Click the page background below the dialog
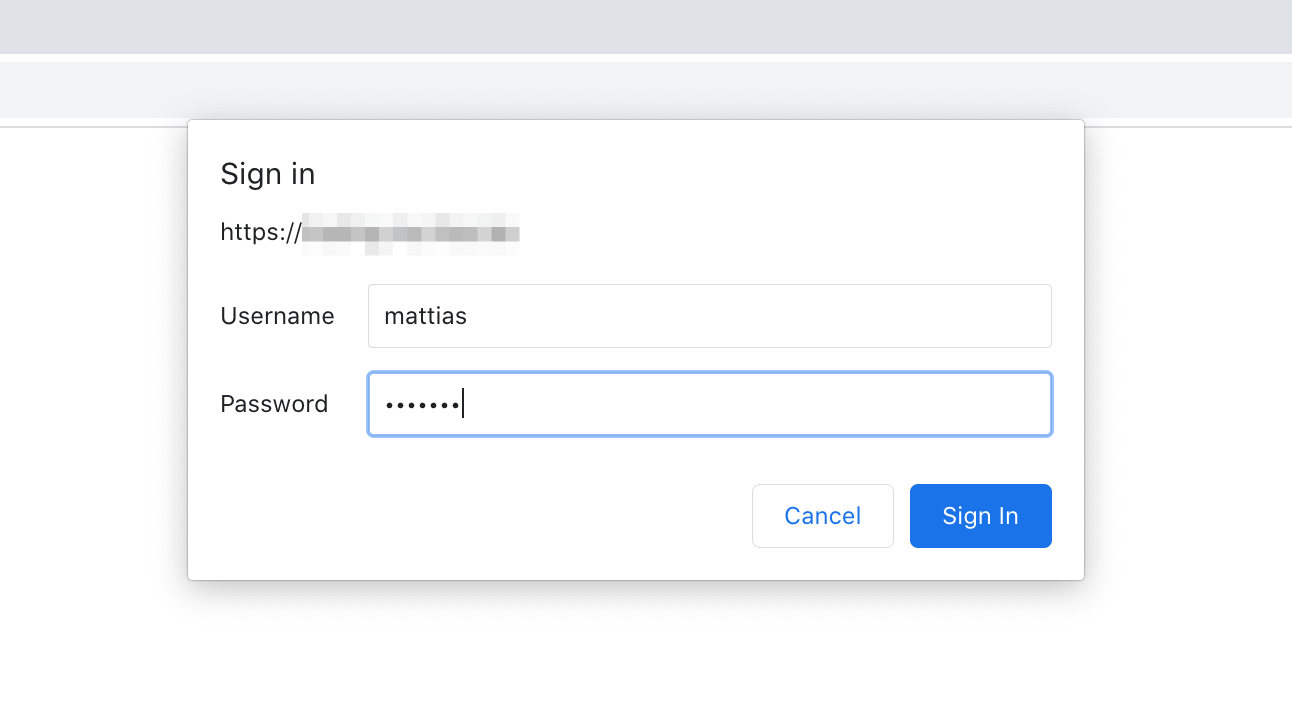The width and height of the screenshot is (1292, 710). tap(646, 650)
